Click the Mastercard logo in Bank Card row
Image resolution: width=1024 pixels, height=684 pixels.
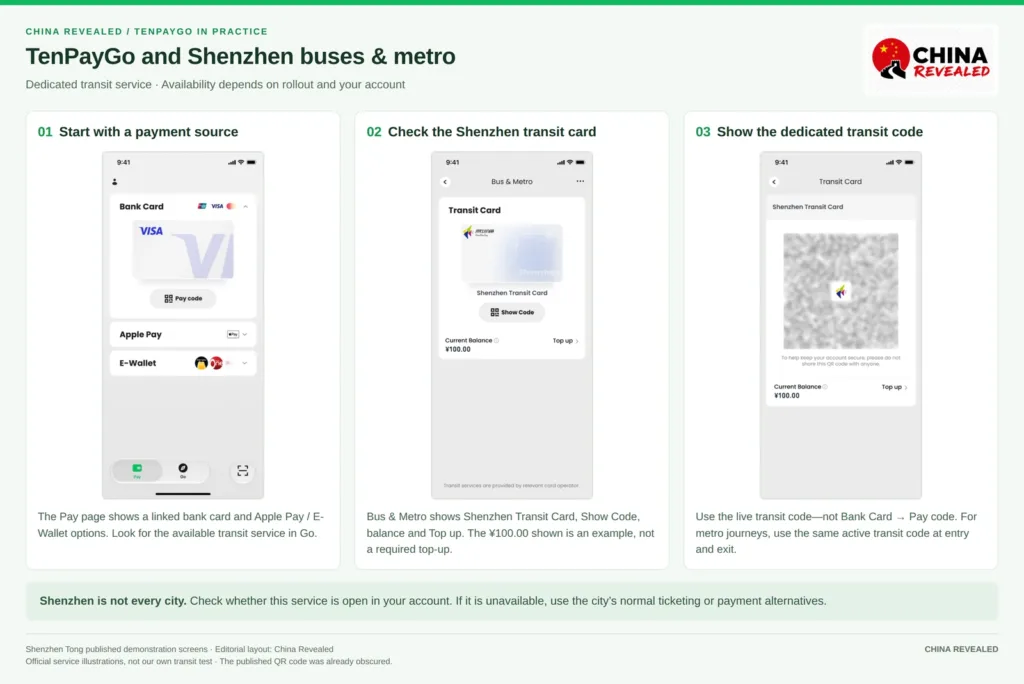[231, 206]
